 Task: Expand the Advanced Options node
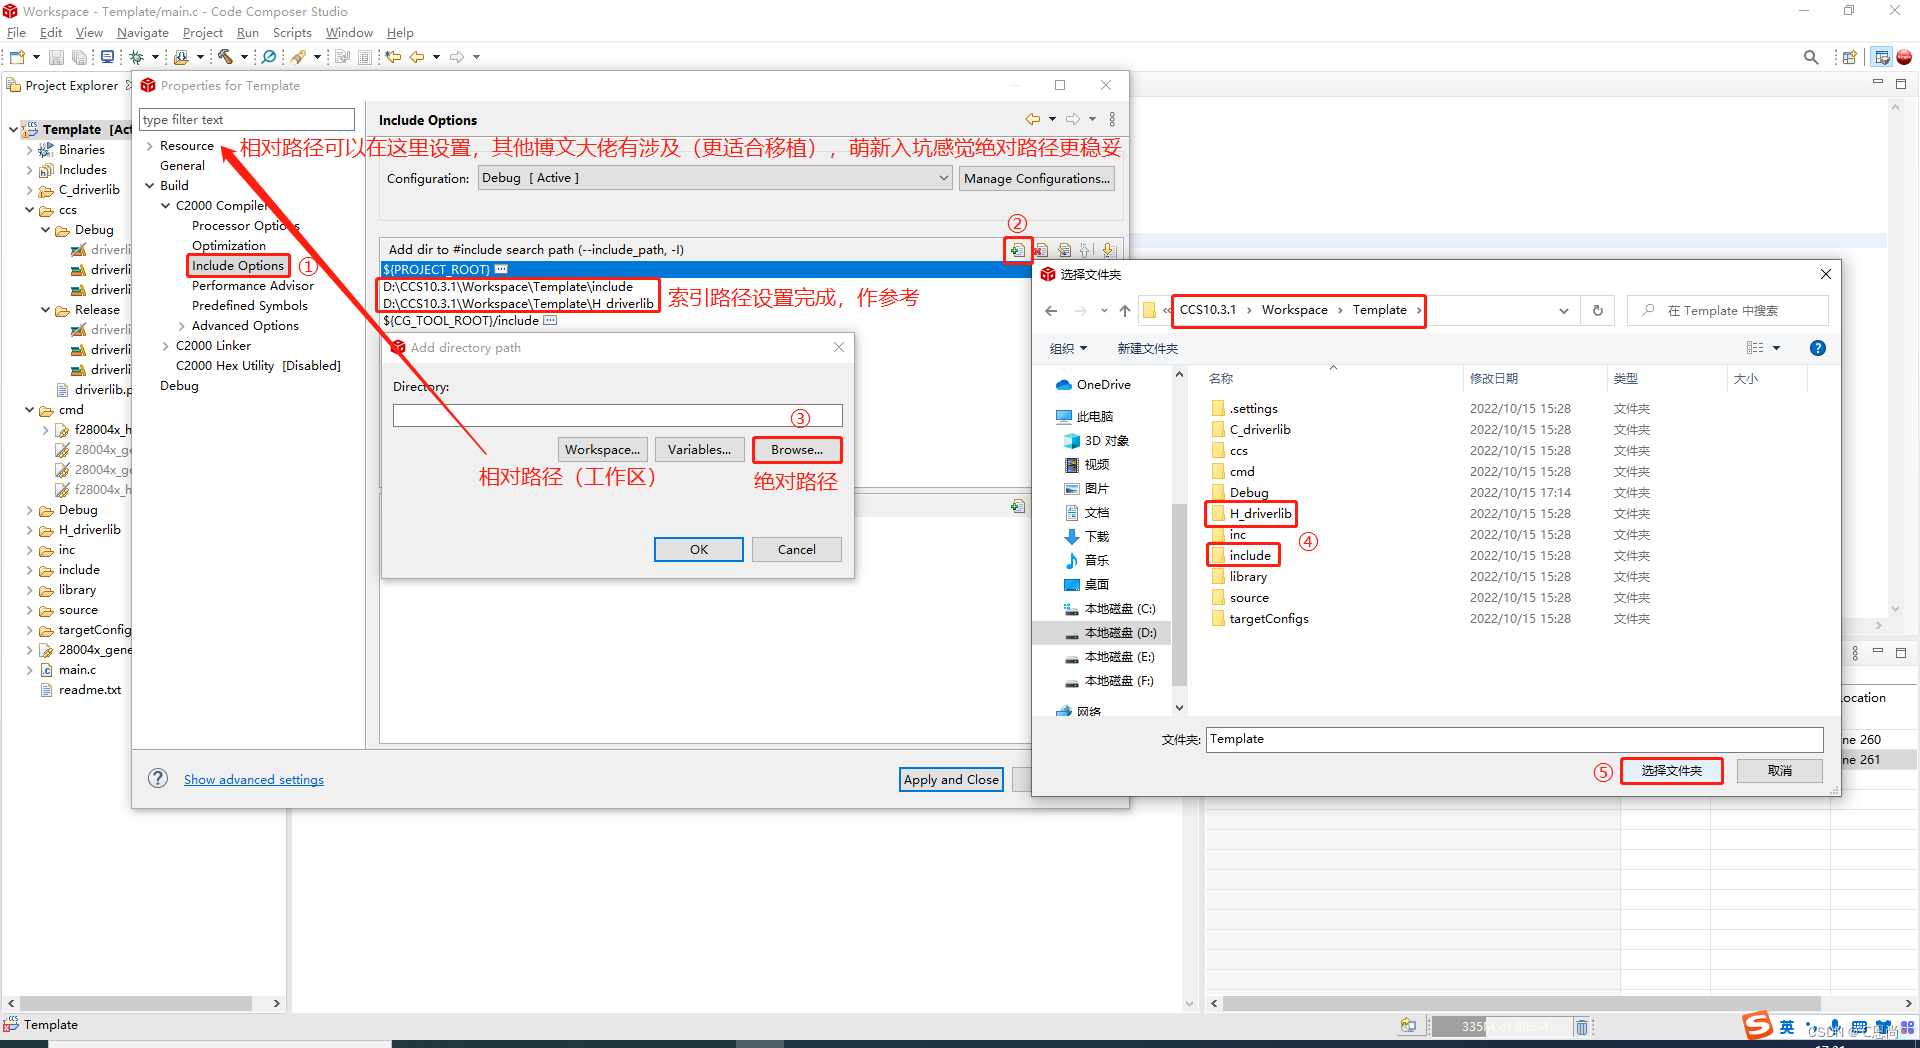click(181, 326)
